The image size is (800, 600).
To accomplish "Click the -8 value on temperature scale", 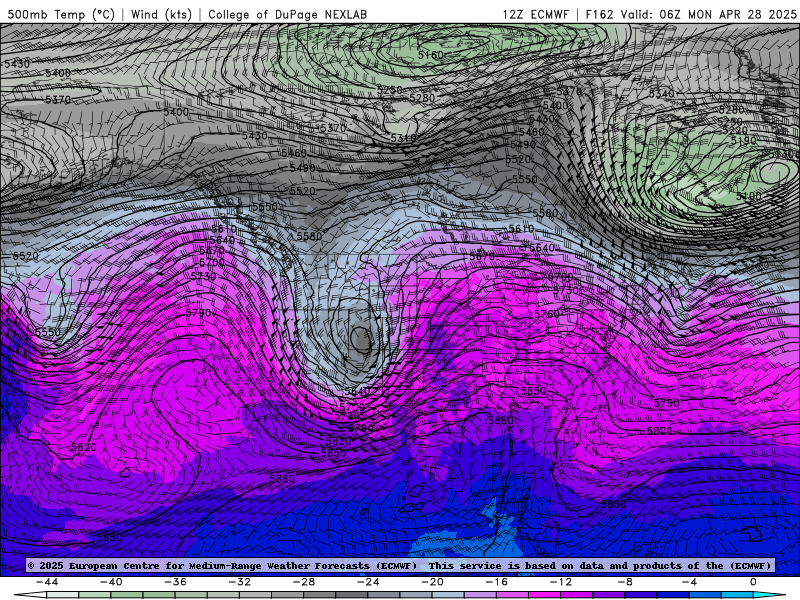I will (625, 582).
